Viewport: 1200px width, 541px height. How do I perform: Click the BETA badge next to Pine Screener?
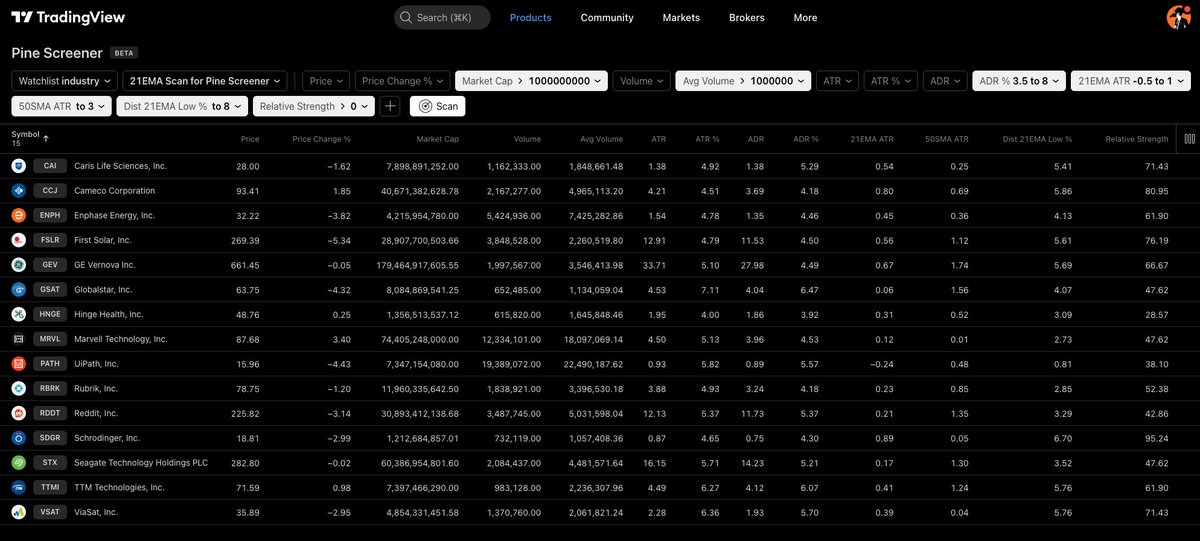click(x=124, y=53)
